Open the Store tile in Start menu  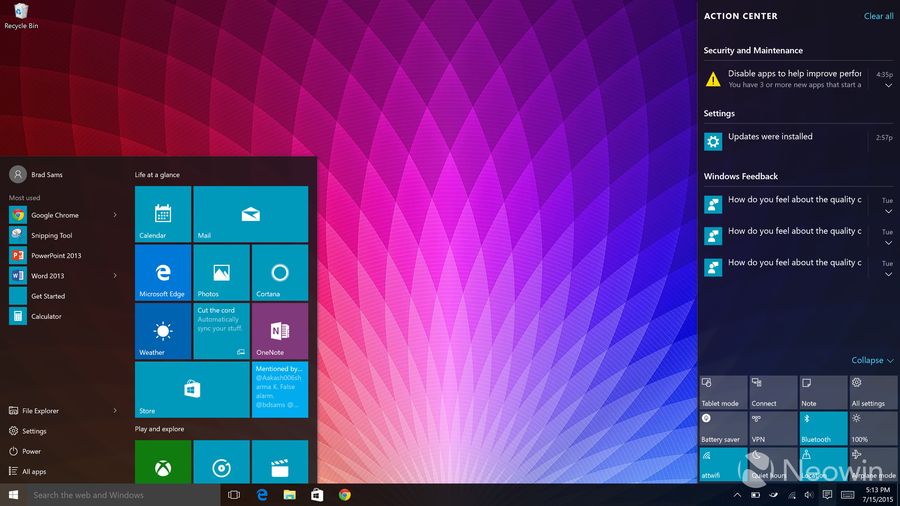(x=192, y=390)
